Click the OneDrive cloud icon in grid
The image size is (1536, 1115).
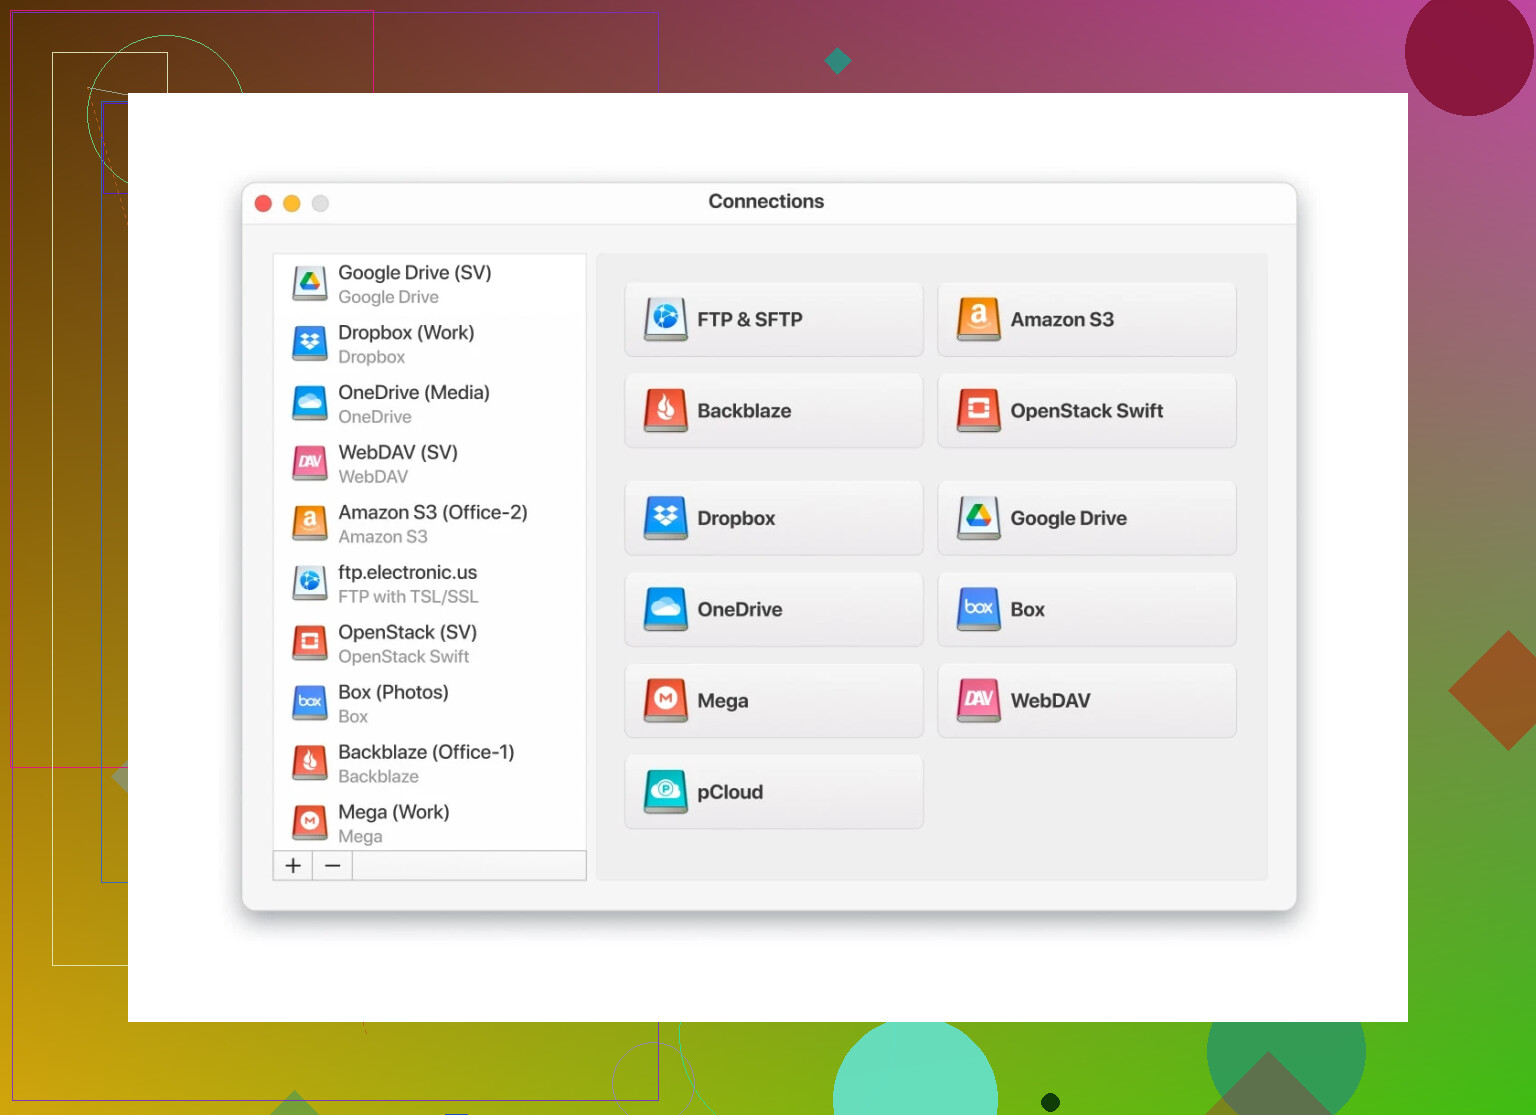[666, 609]
